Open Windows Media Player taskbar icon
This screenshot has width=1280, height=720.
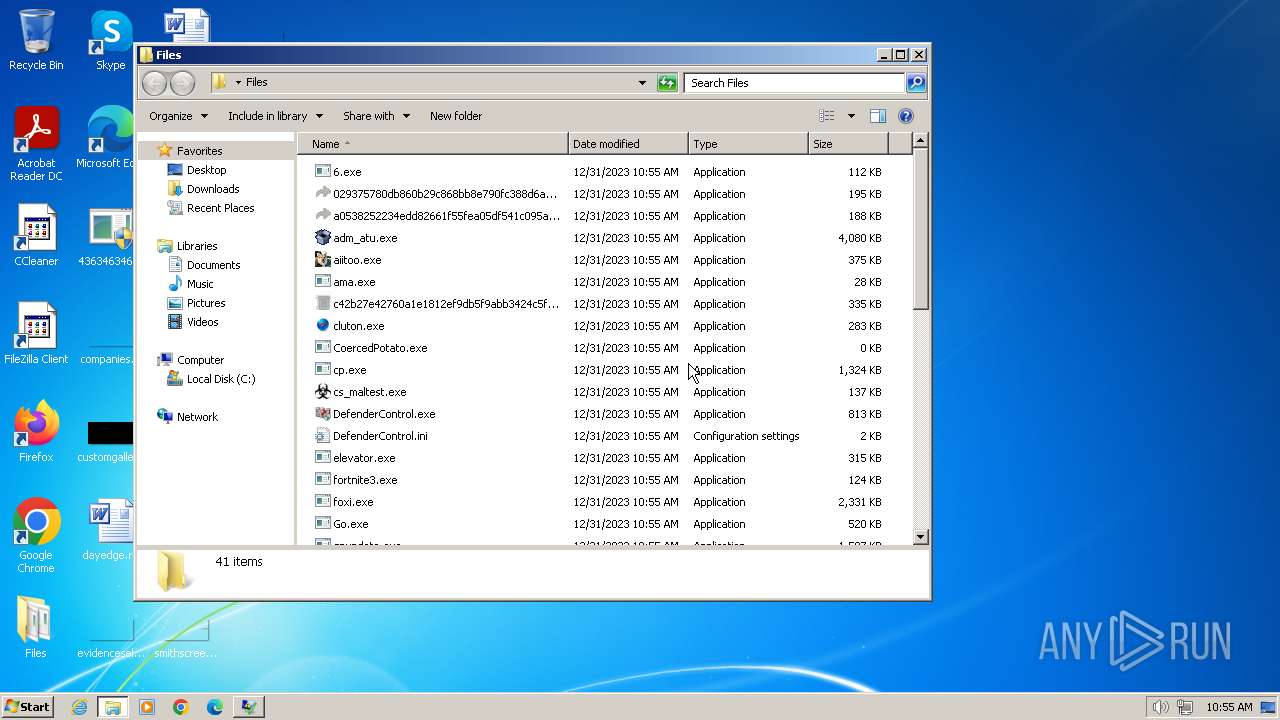pyautogui.click(x=147, y=707)
